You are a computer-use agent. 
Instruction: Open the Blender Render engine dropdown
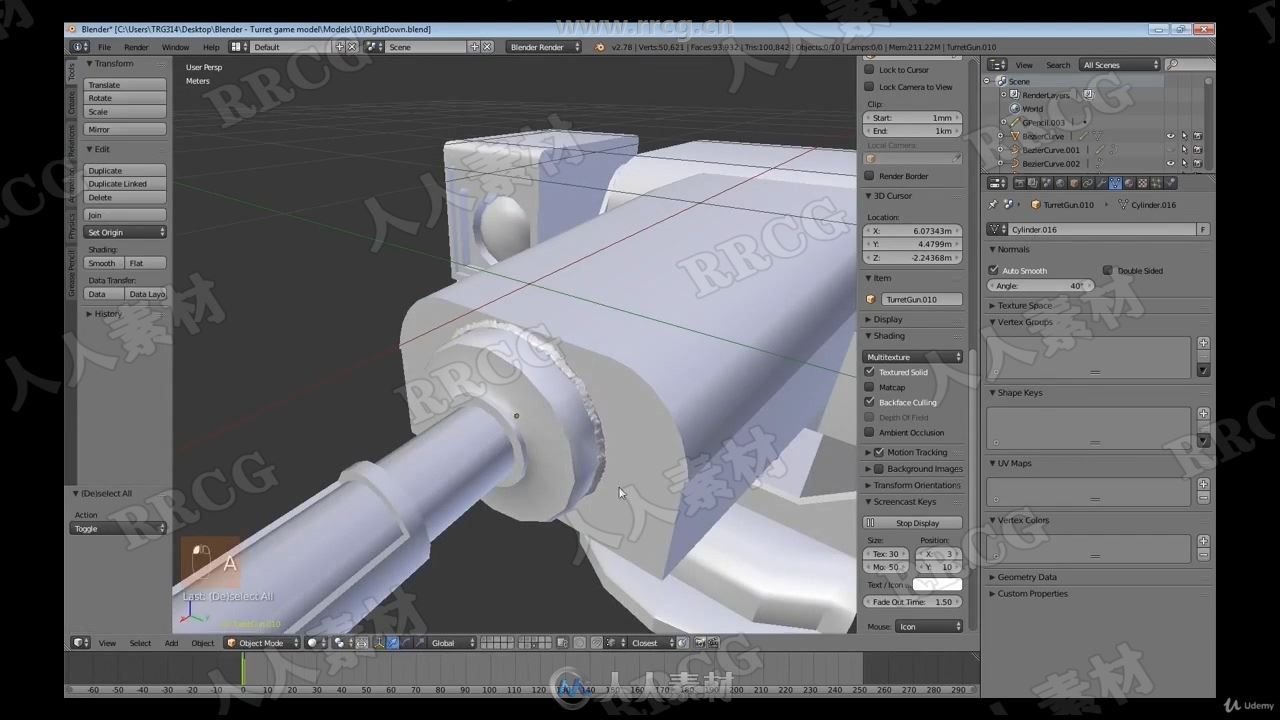click(545, 47)
